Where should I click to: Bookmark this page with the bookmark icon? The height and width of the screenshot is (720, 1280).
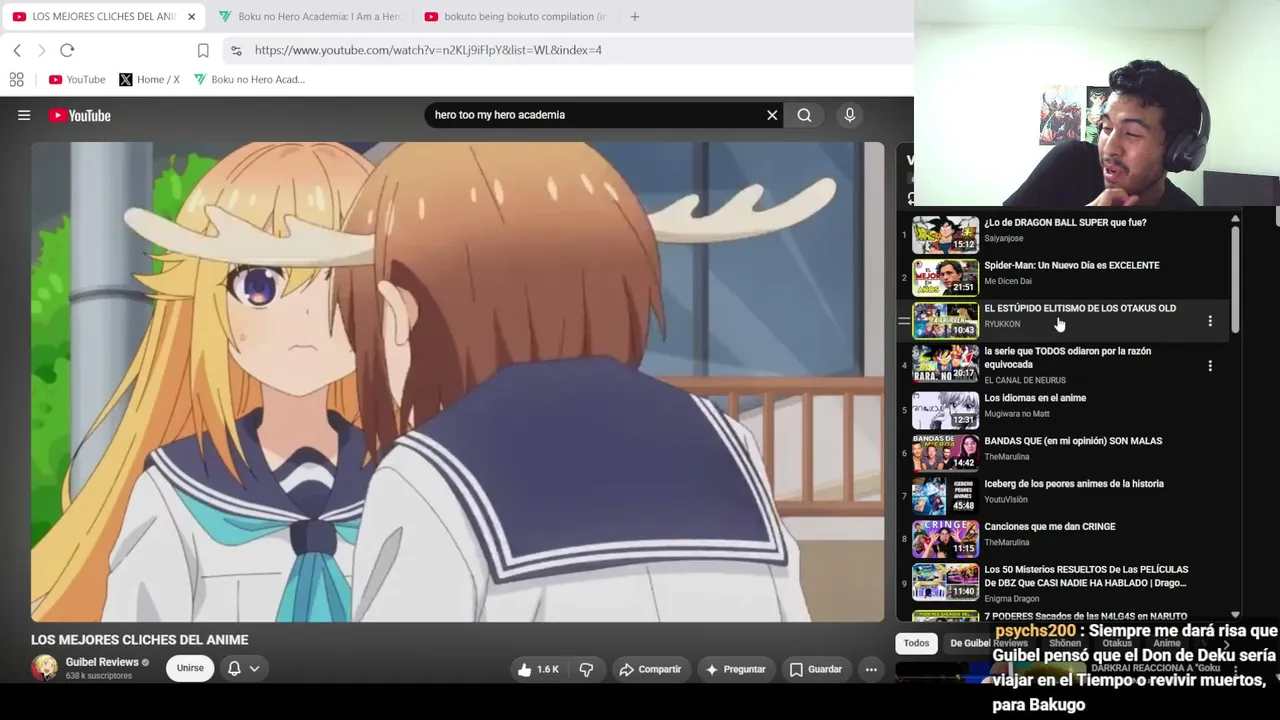point(203,50)
